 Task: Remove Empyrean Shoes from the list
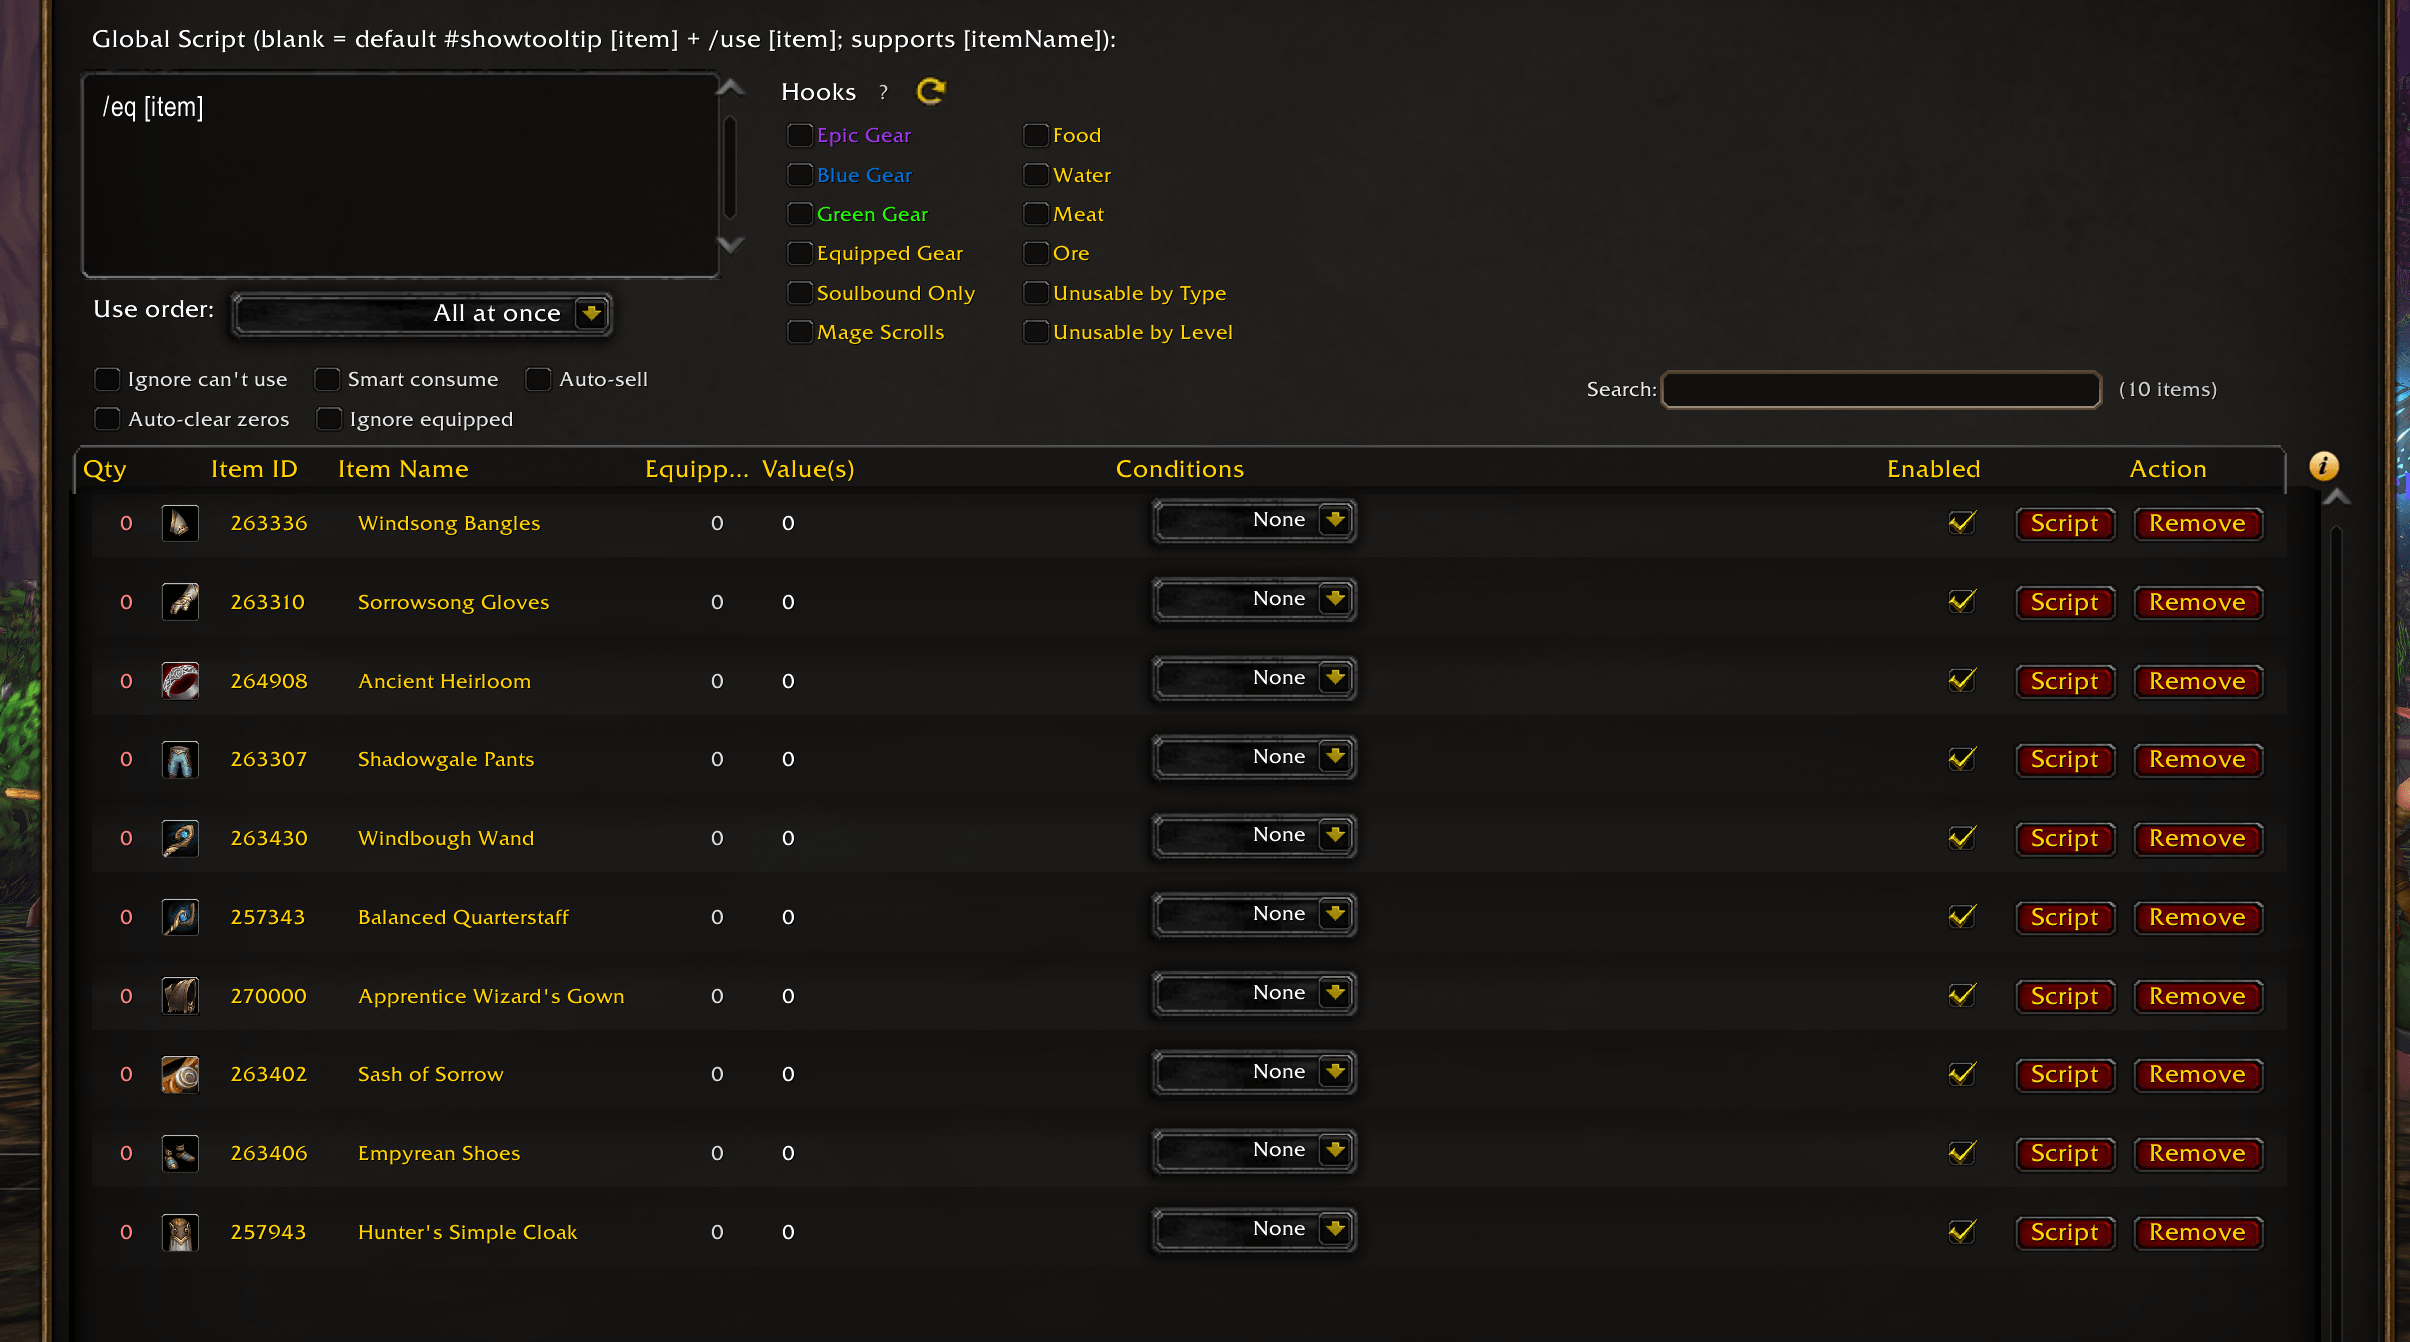pos(2198,1154)
